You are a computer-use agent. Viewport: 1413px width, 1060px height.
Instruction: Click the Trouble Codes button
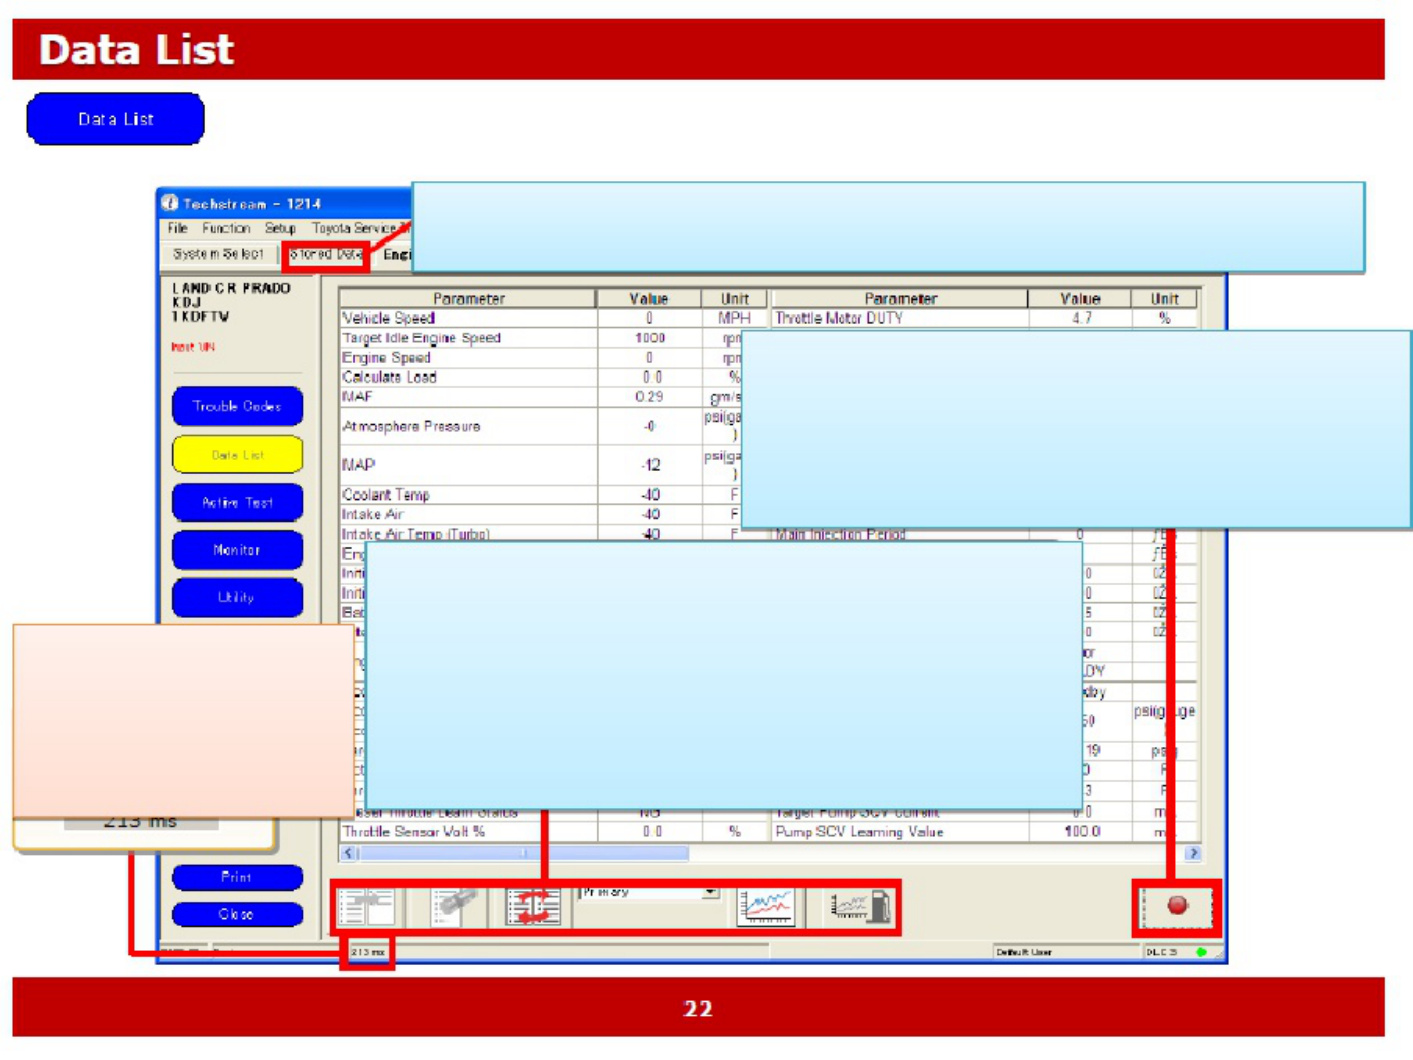click(x=237, y=406)
